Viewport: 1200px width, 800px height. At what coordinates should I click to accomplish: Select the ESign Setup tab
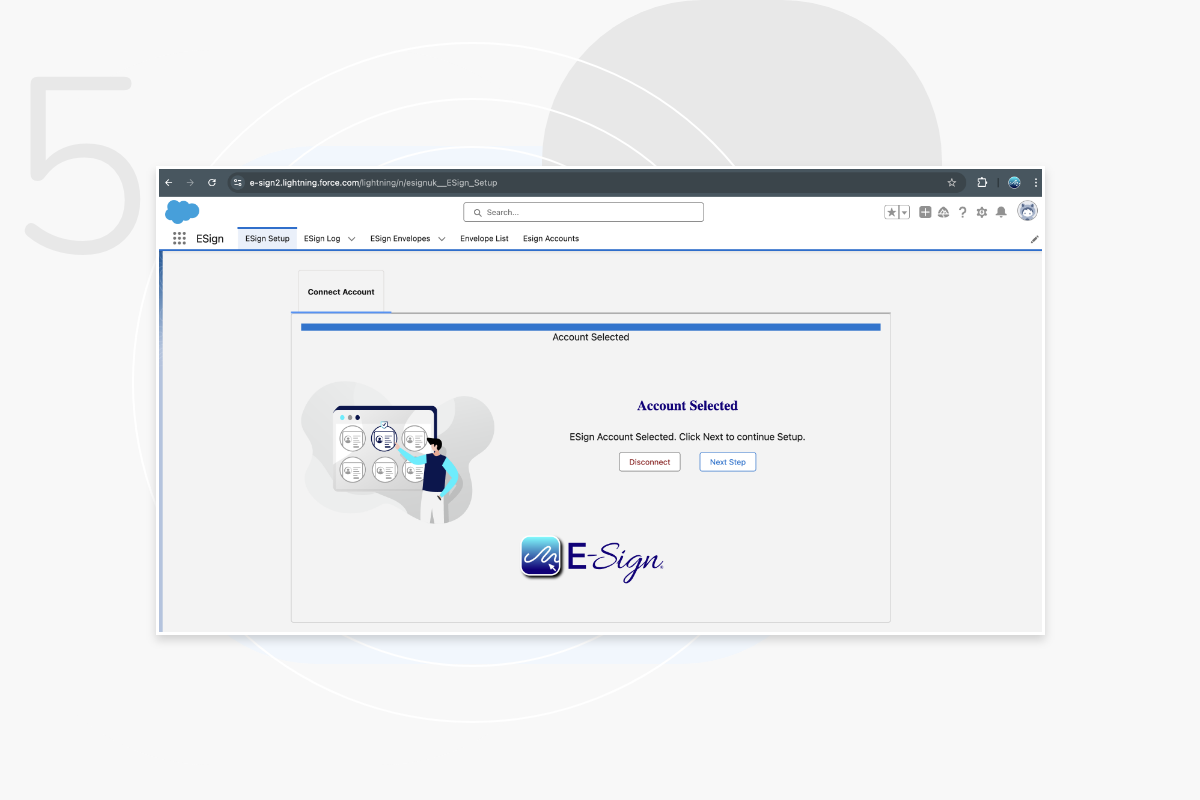point(267,239)
